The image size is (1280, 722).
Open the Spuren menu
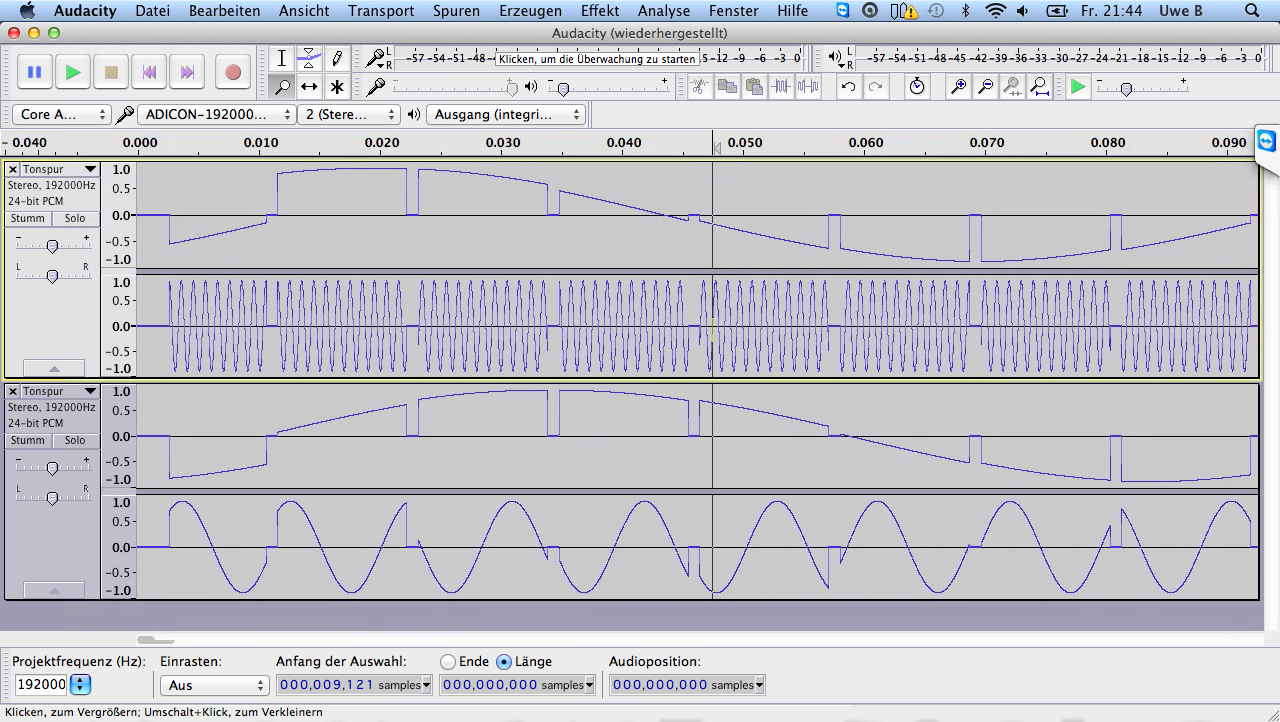coord(456,11)
